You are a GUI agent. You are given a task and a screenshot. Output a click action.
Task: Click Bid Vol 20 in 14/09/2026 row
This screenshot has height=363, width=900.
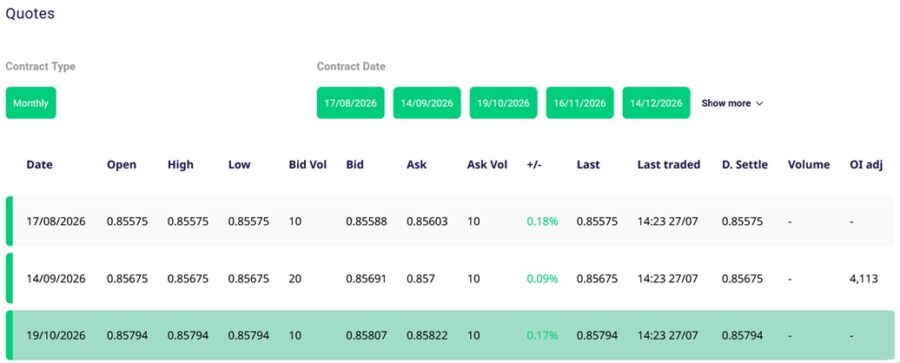[294, 279]
